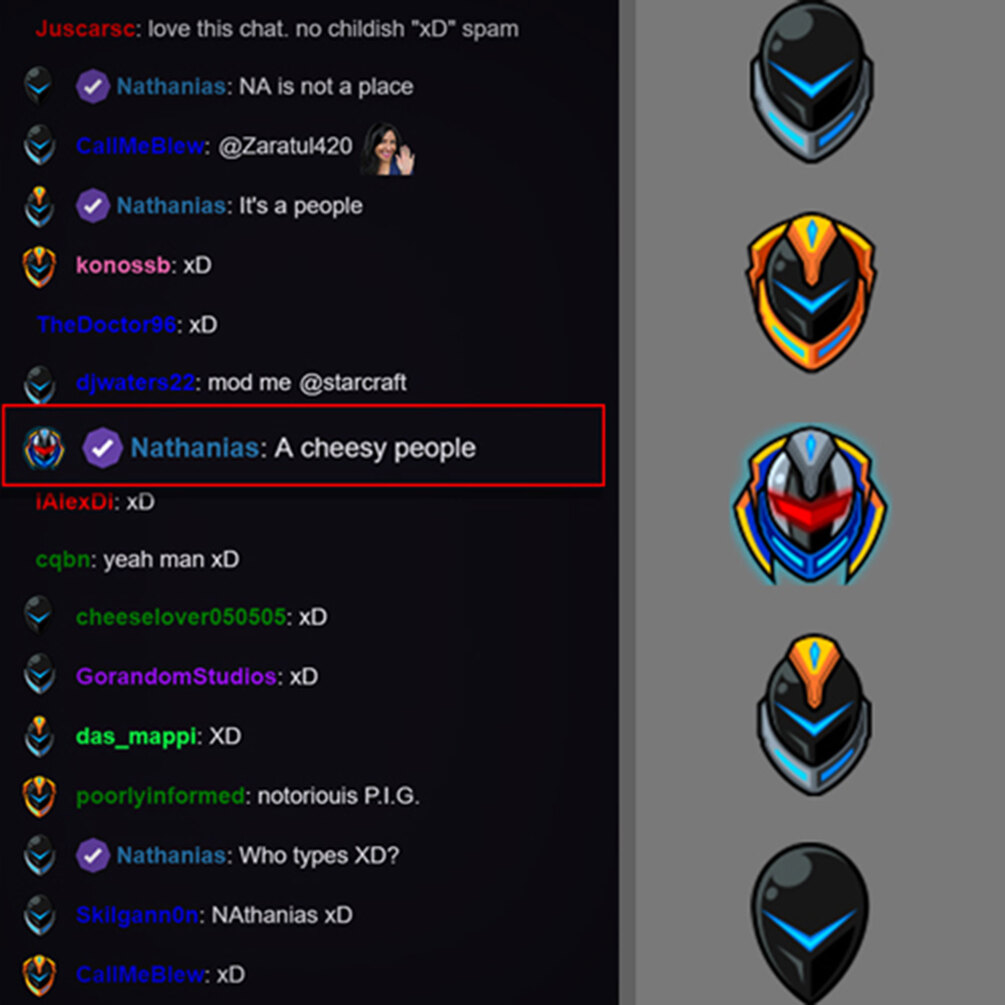Select the glowing red-visor blue helmet badge
1005x1005 pixels.
coord(811,505)
